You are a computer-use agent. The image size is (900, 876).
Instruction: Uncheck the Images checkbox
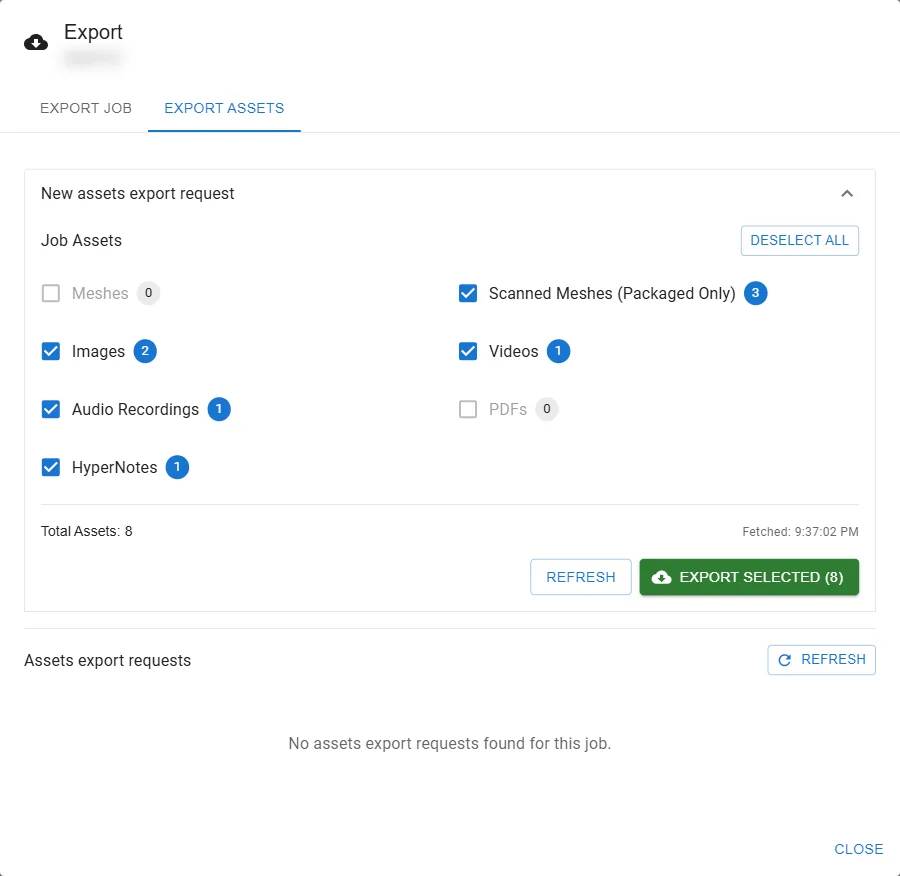pyautogui.click(x=51, y=351)
